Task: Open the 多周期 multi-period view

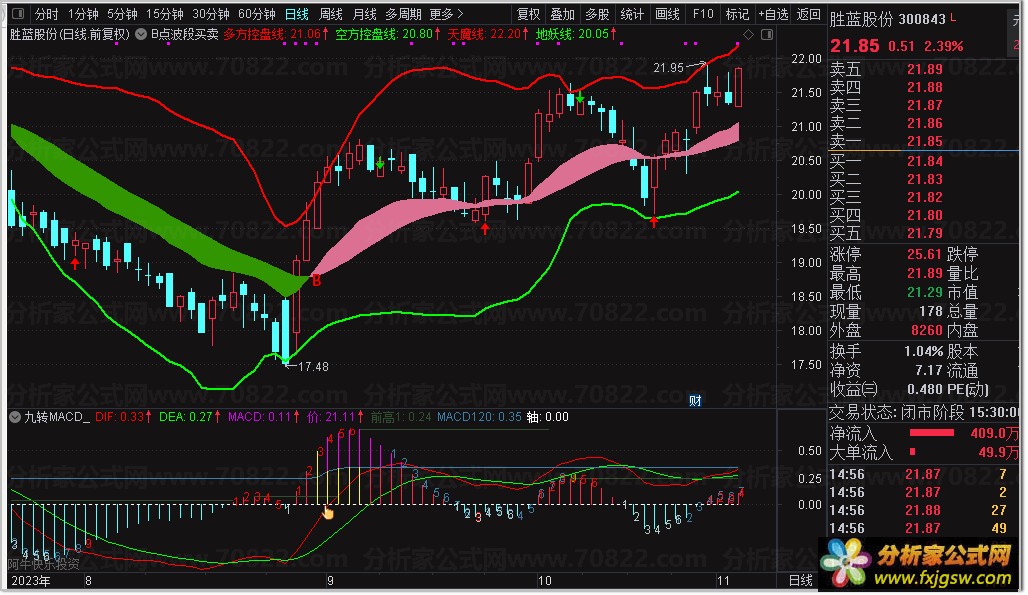Action: click(x=403, y=14)
